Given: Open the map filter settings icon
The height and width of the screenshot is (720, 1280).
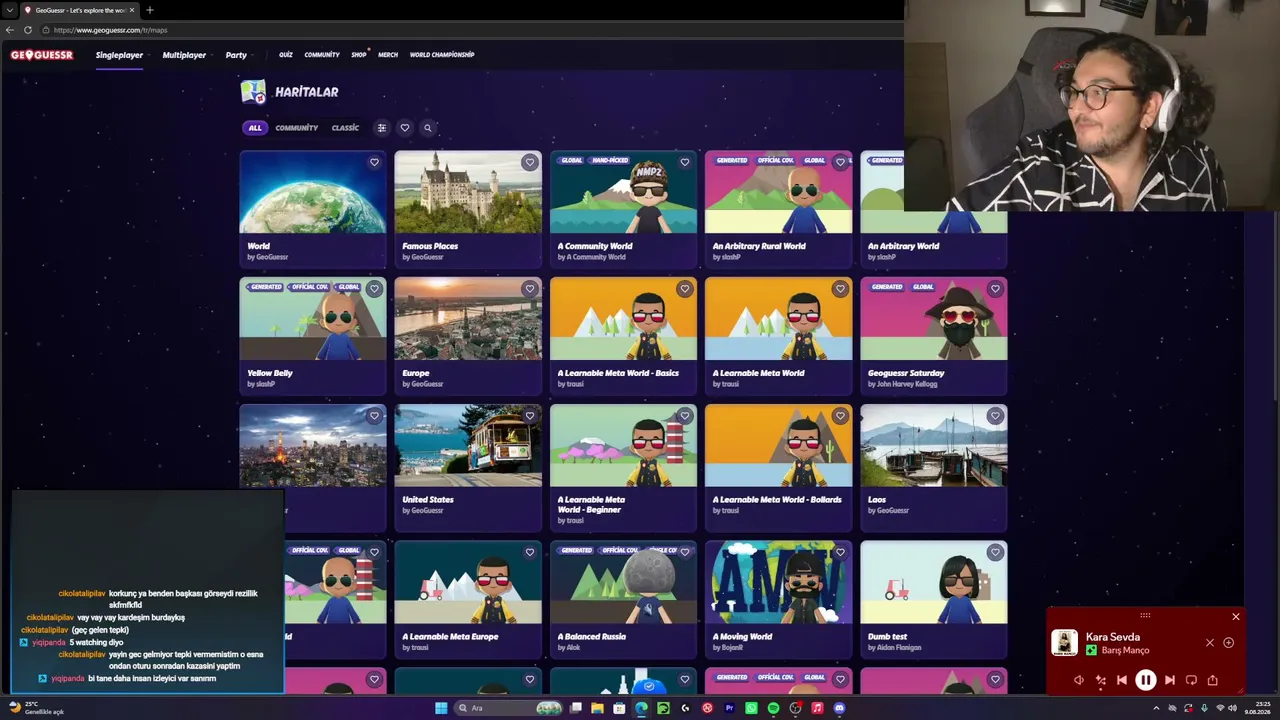Looking at the screenshot, I should coord(381,128).
